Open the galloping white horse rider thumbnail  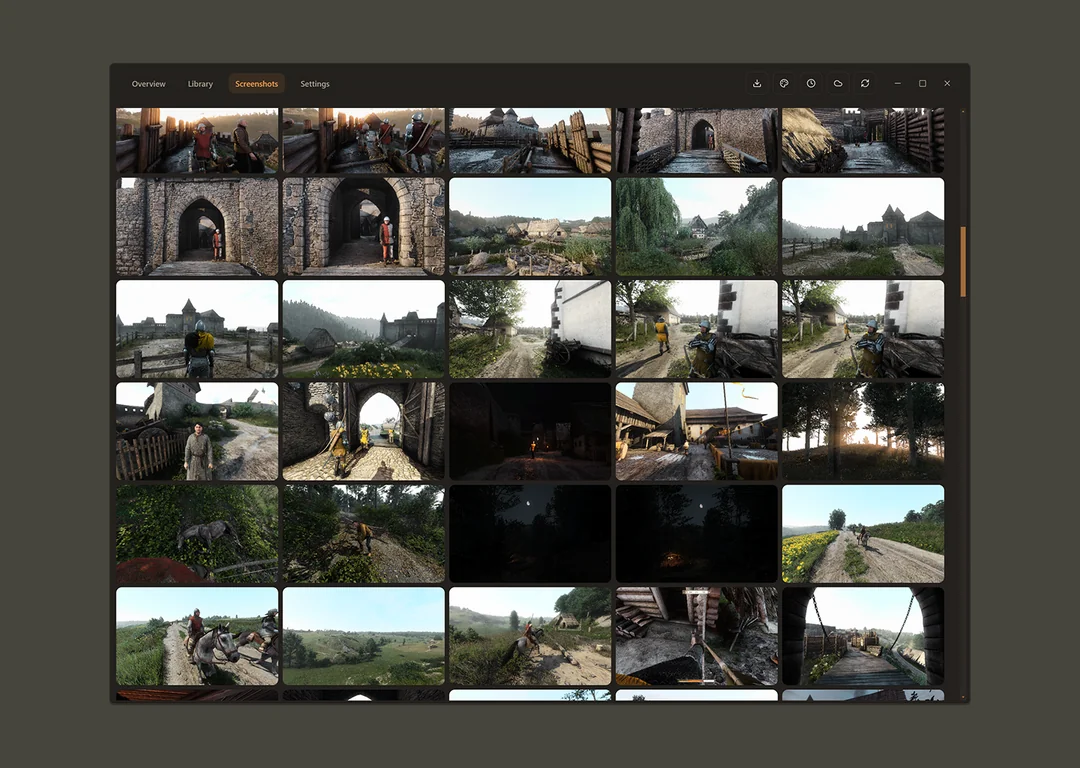pyautogui.click(x=530, y=636)
